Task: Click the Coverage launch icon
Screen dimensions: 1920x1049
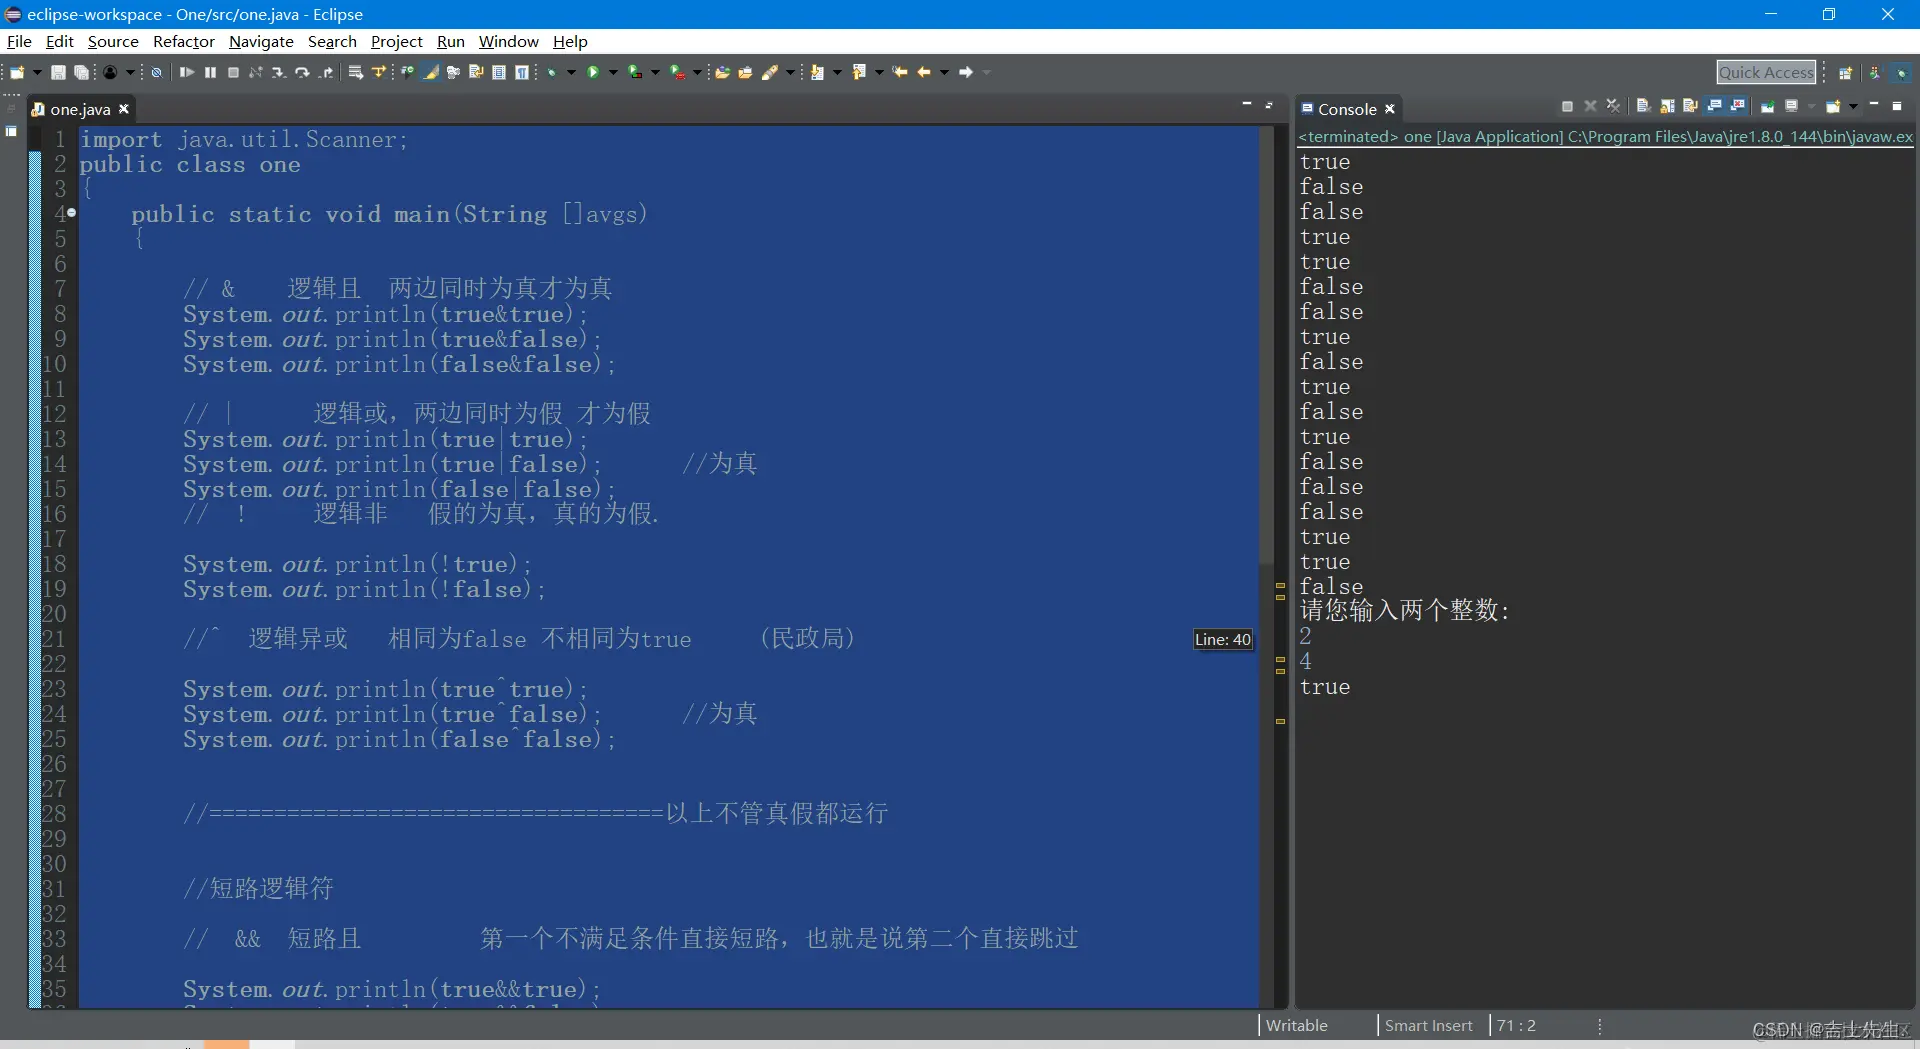Action: tap(634, 72)
